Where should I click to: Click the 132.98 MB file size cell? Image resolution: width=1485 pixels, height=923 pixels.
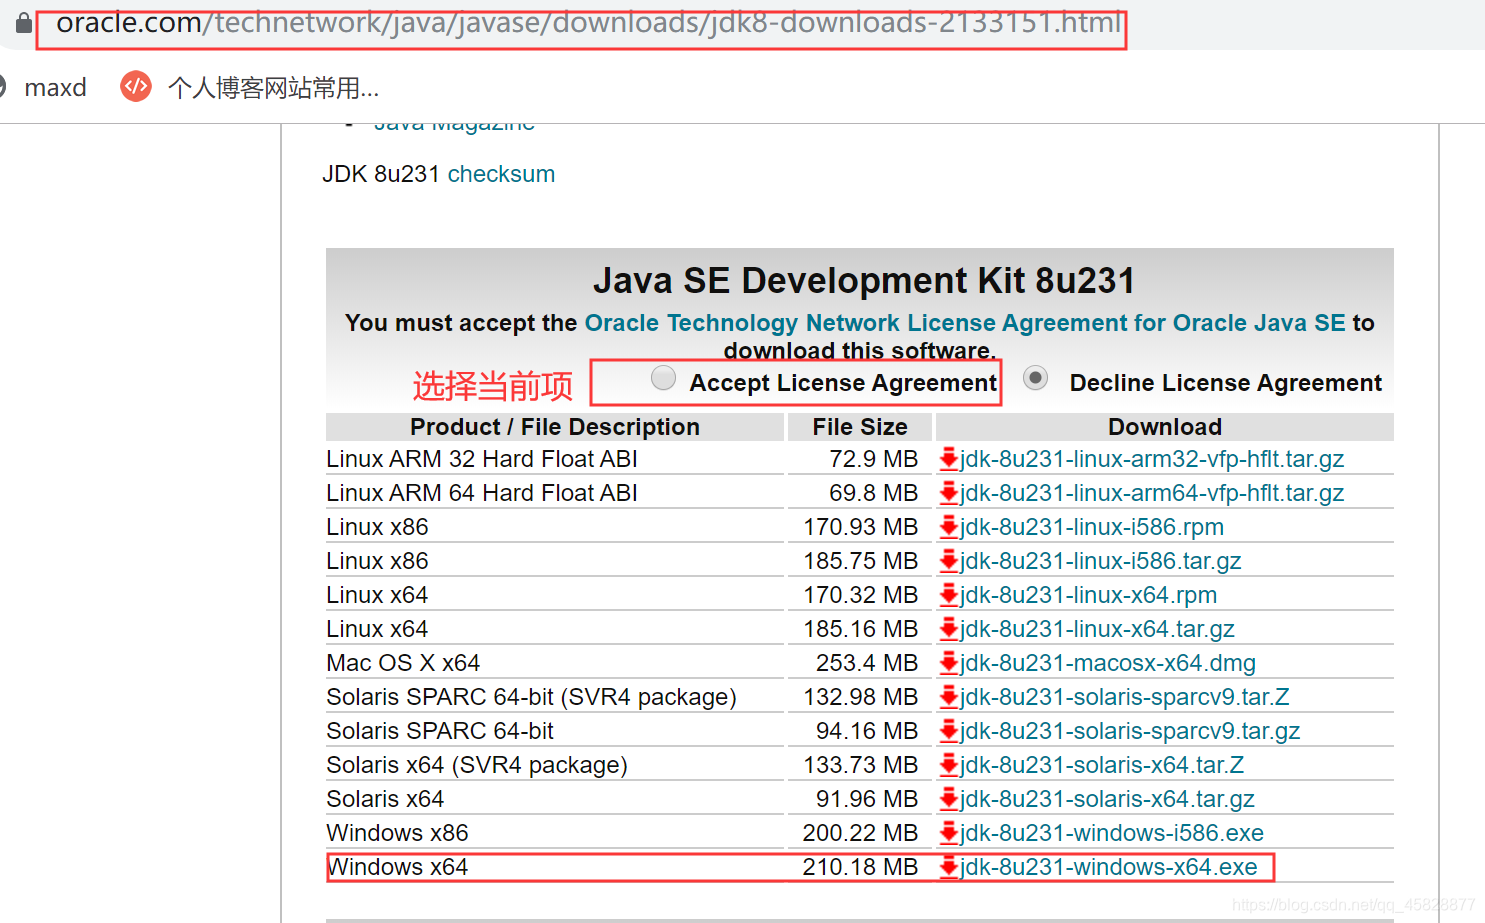[860, 697]
